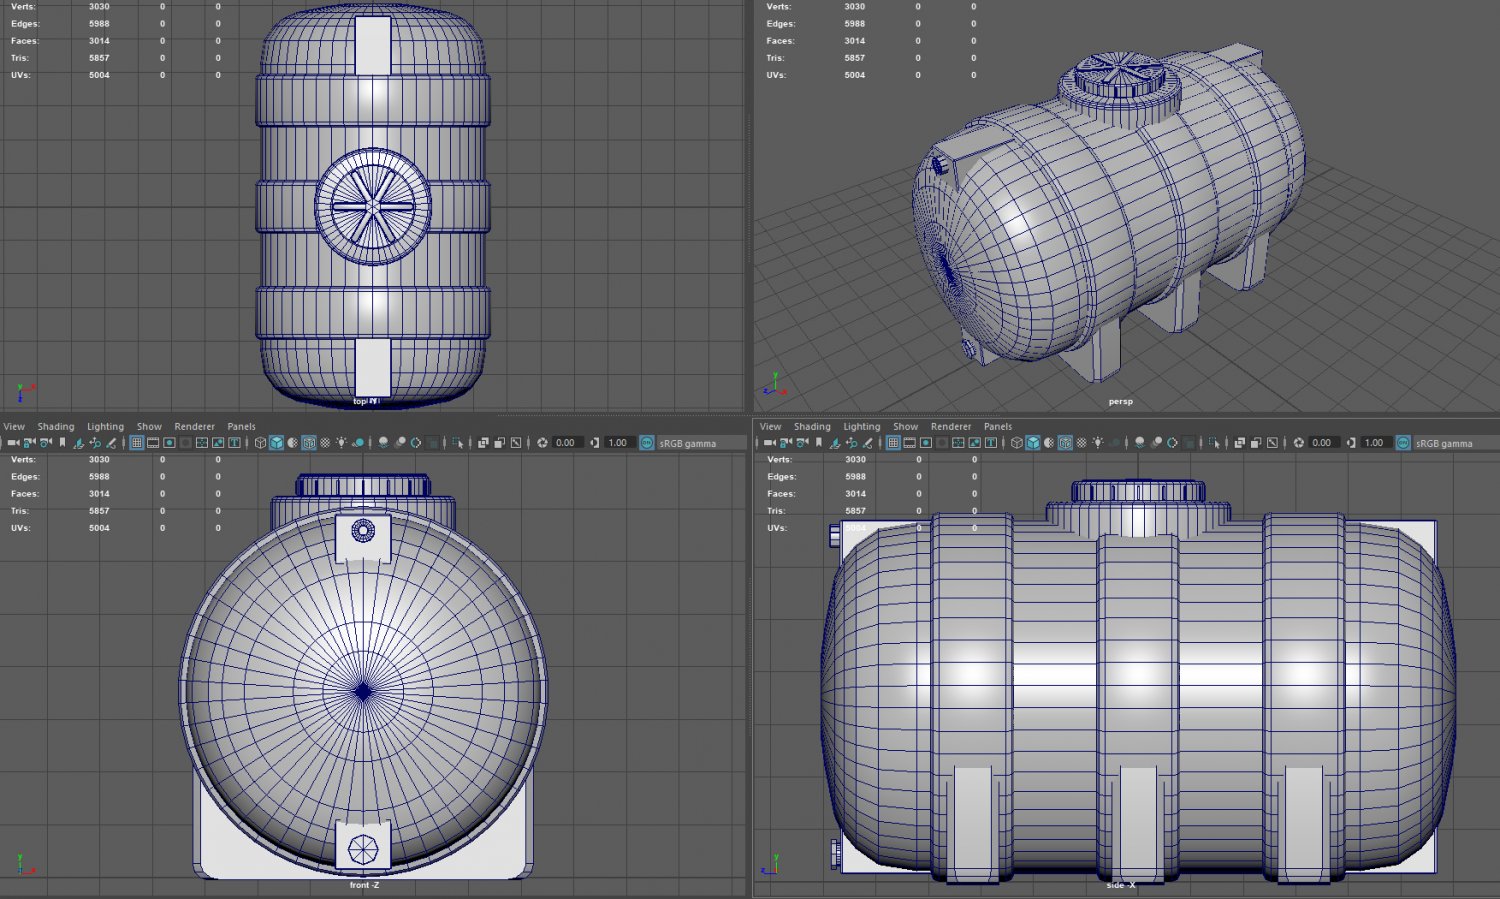Click Resolution Gate icon in front view toolbar
The width and height of the screenshot is (1500, 899).
pos(169,443)
